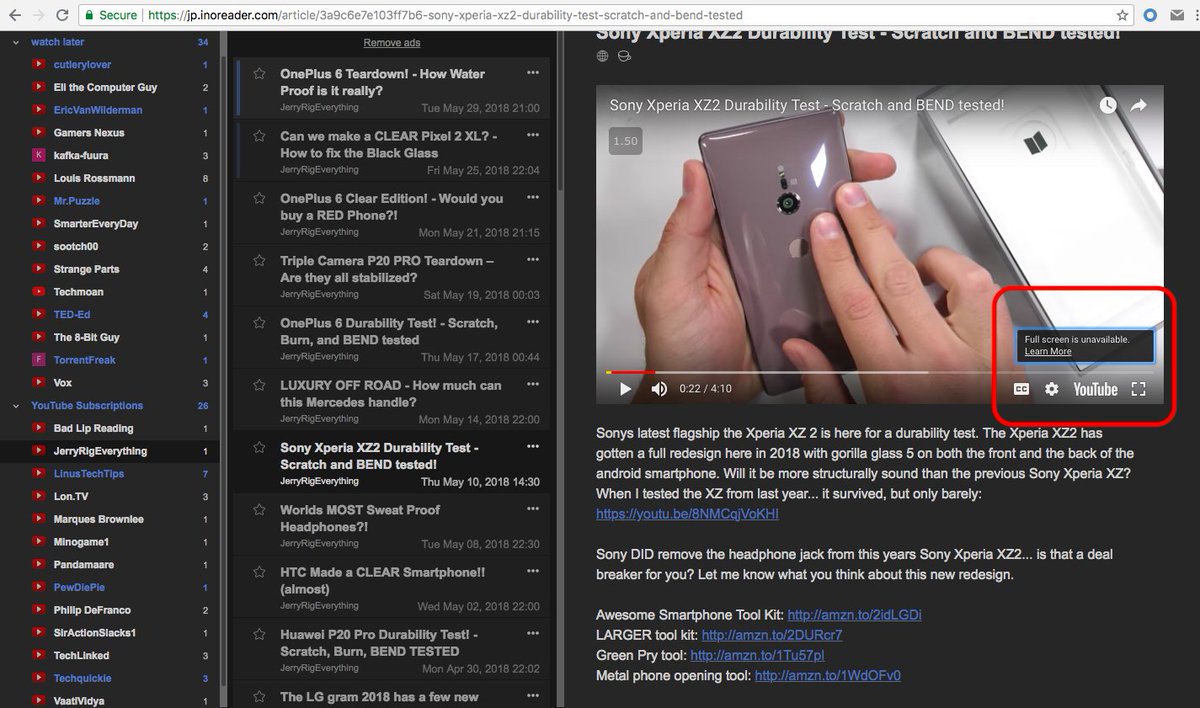Open the amzn.to/2idLGDi tool kit link
The height and width of the screenshot is (708, 1200).
(854, 615)
